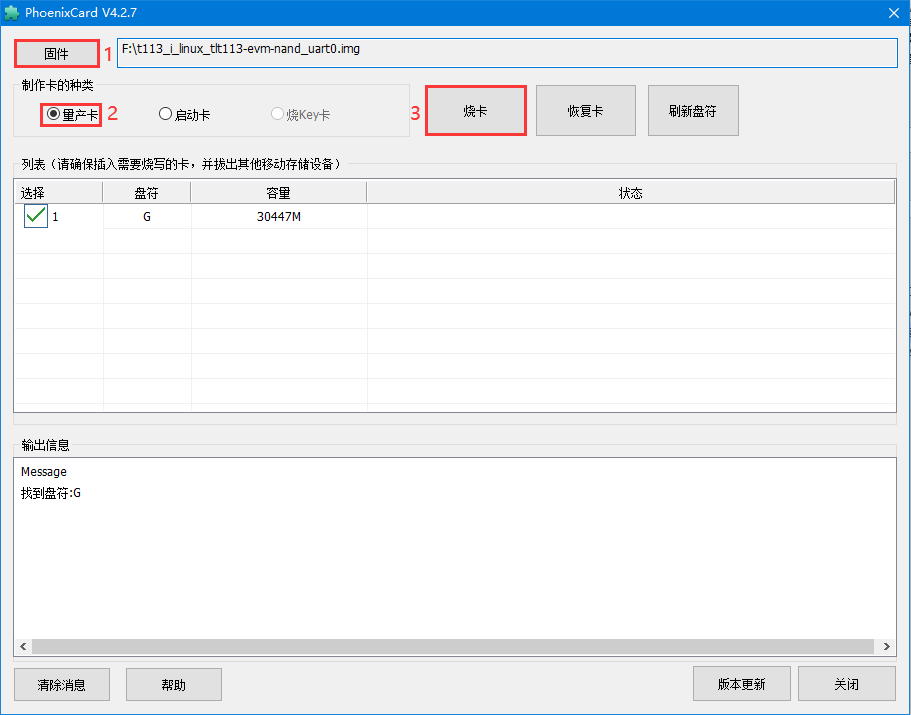This screenshot has width=911, height=715.
Task: Click the 关闭 close button
Action: (x=847, y=684)
